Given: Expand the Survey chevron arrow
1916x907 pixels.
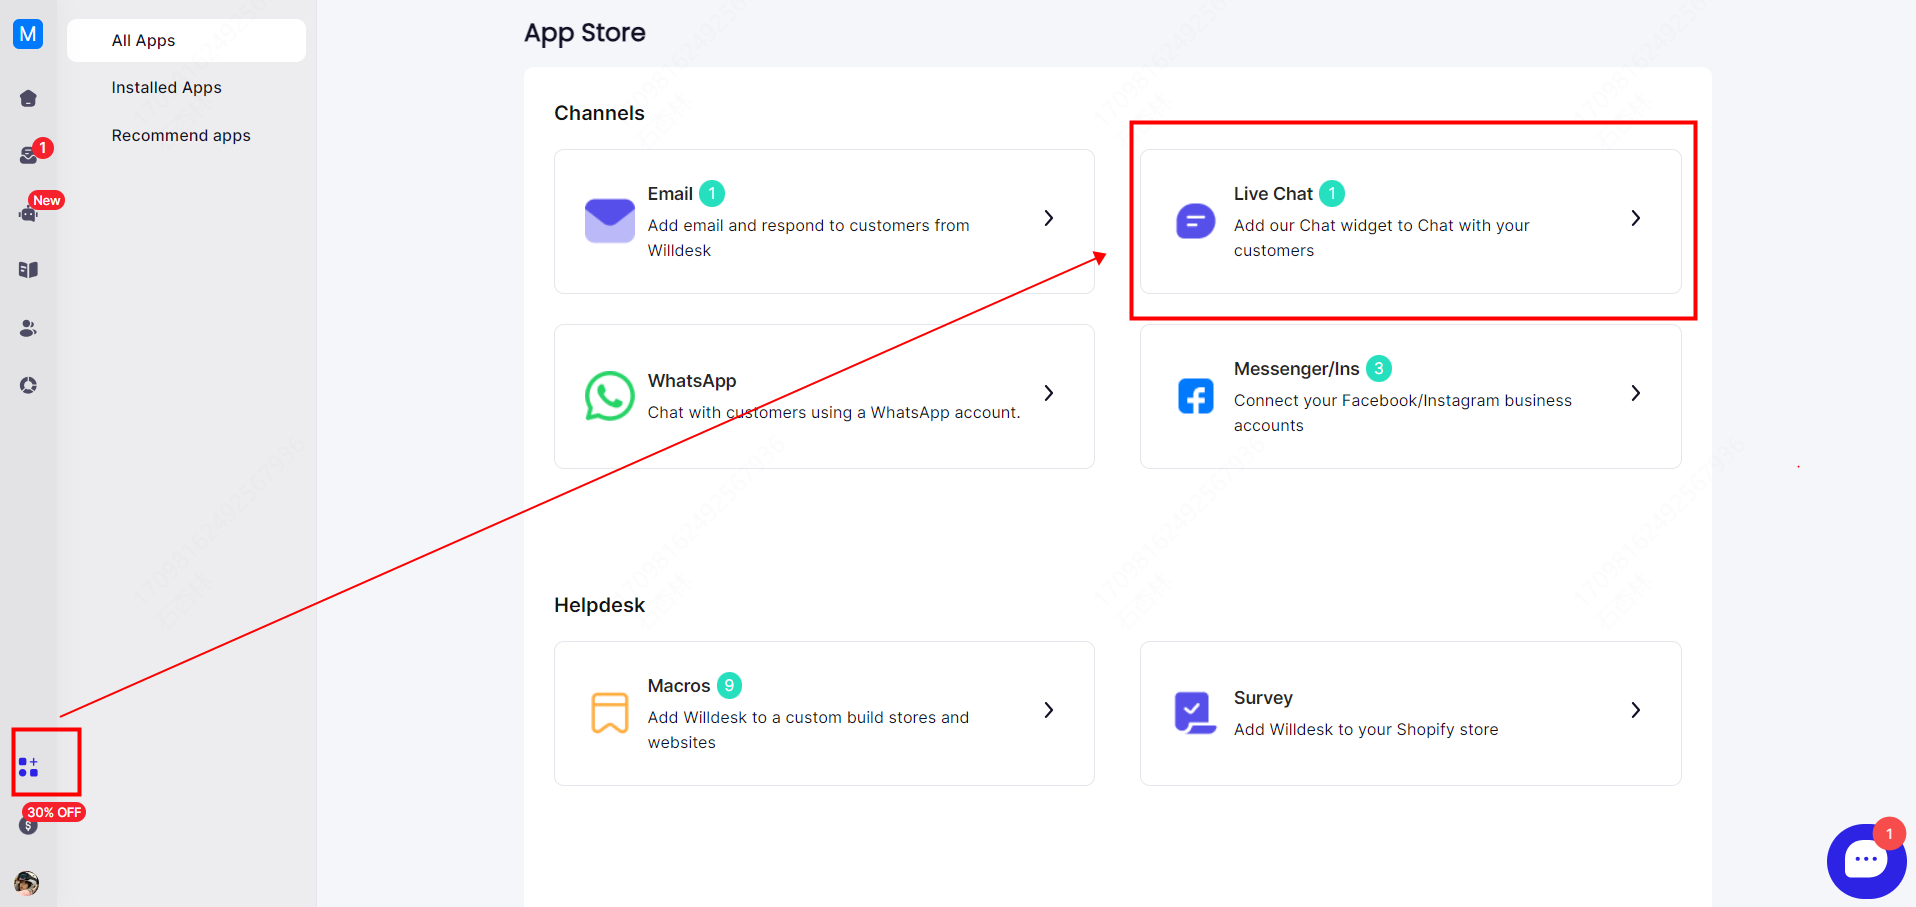Looking at the screenshot, I should 1636,710.
